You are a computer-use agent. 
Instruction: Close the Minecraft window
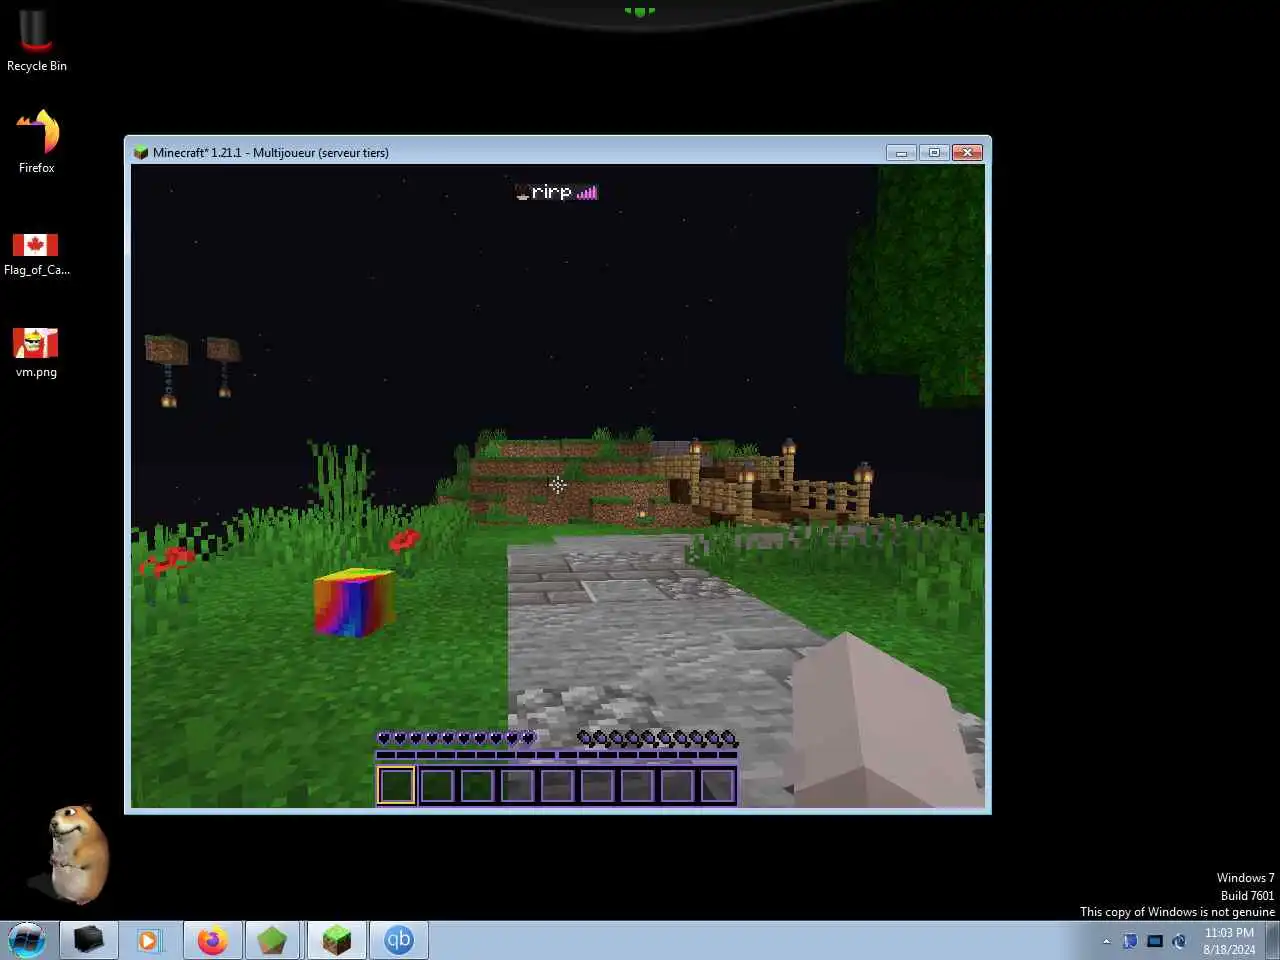tap(967, 152)
